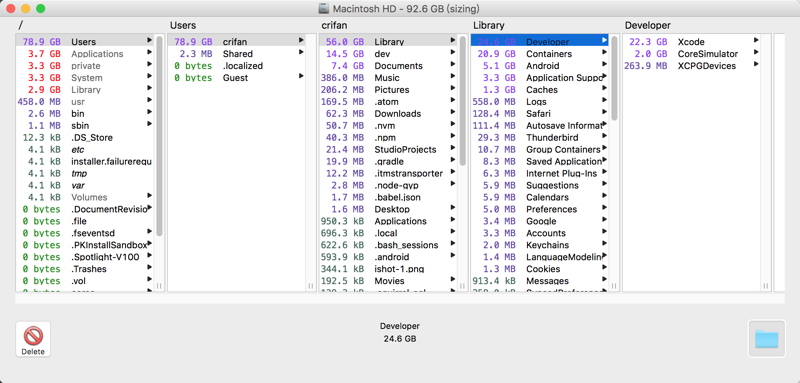Open the folder reveal icon at bottom right
The width and height of the screenshot is (800, 383).
[766, 339]
